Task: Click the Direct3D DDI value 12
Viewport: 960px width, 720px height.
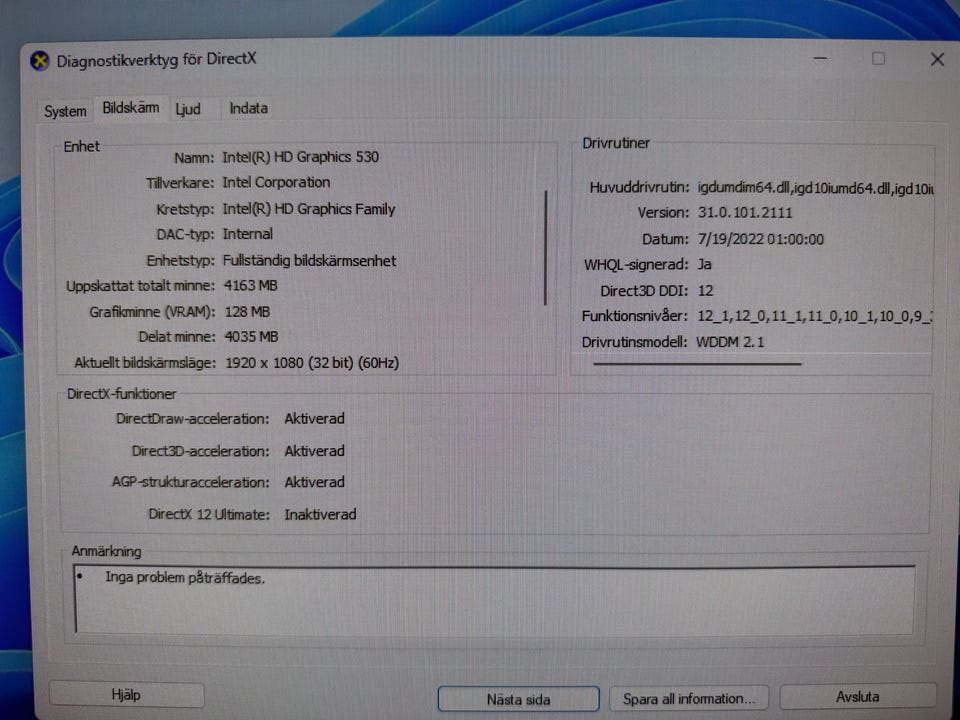Action: pos(706,290)
